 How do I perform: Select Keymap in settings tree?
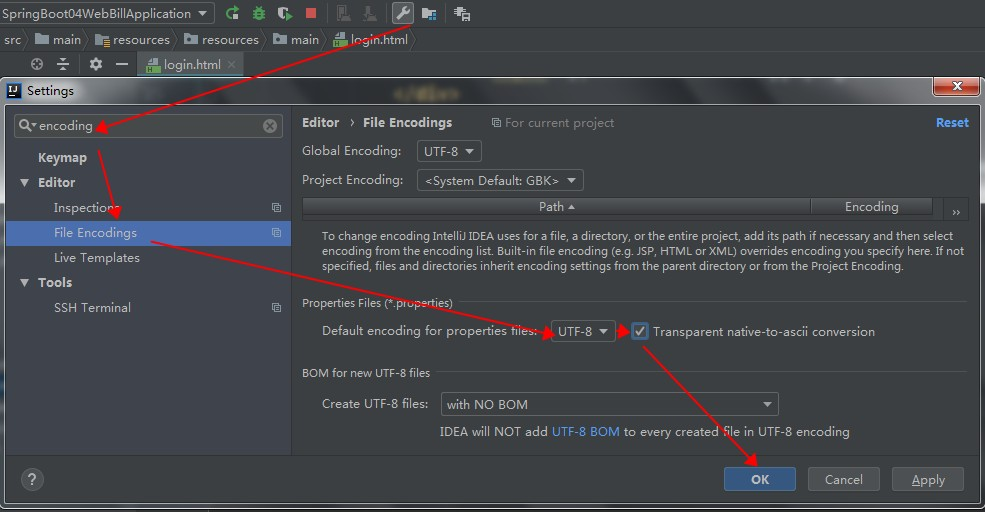tap(62, 158)
